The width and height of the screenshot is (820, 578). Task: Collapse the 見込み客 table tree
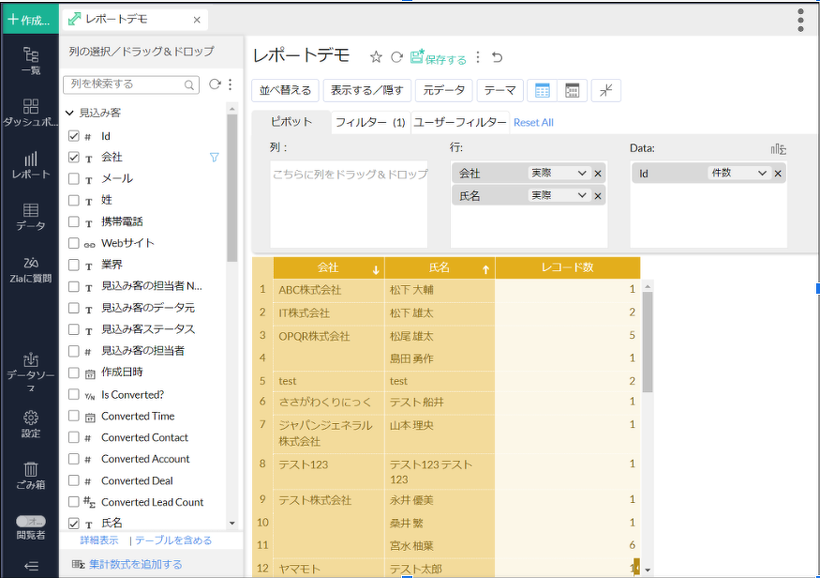coord(69,113)
